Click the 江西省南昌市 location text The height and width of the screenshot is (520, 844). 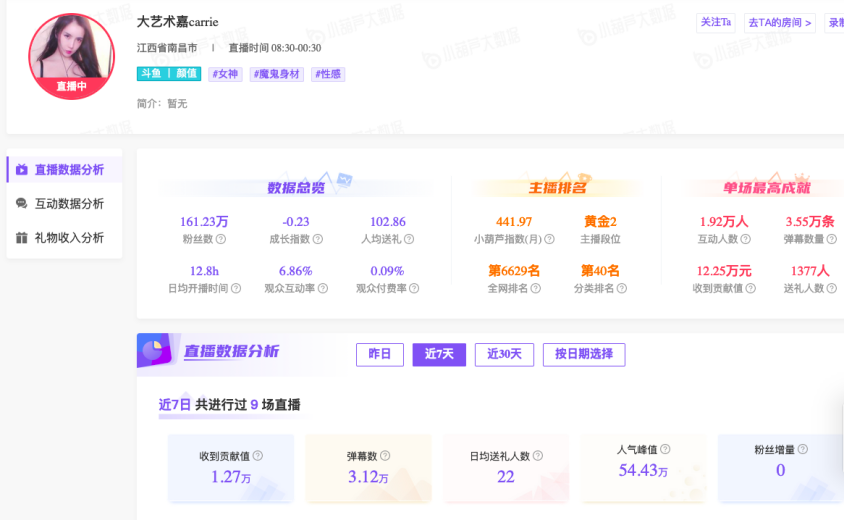167,48
